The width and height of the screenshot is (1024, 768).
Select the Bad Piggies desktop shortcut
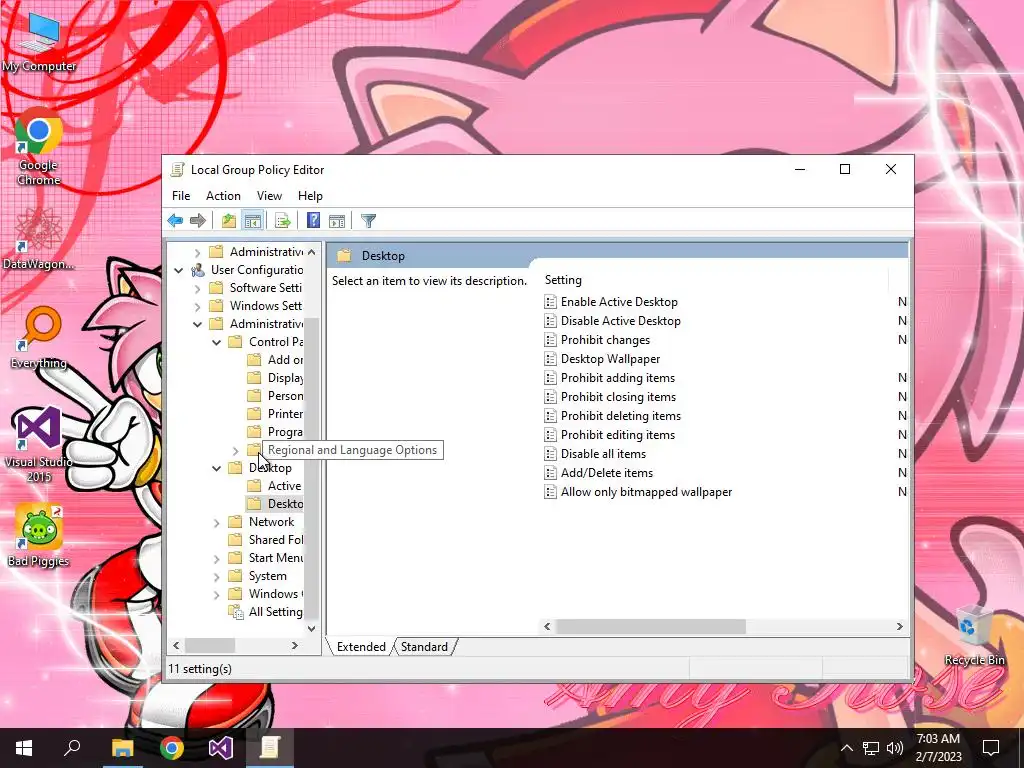[x=39, y=536]
